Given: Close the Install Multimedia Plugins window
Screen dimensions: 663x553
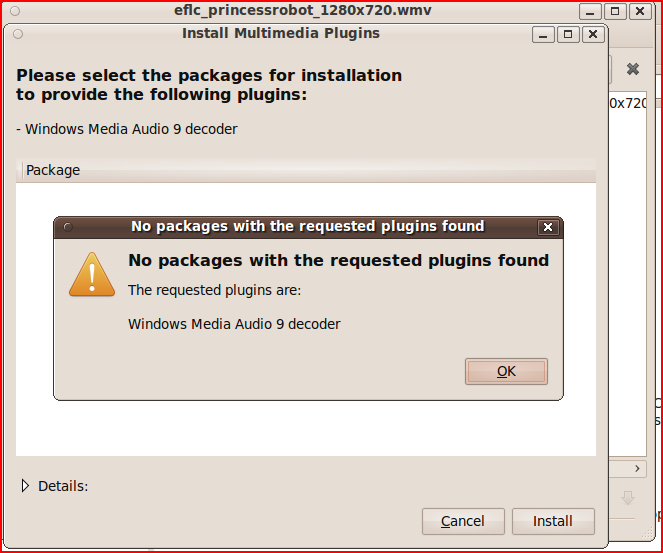Looking at the screenshot, I should [593, 34].
